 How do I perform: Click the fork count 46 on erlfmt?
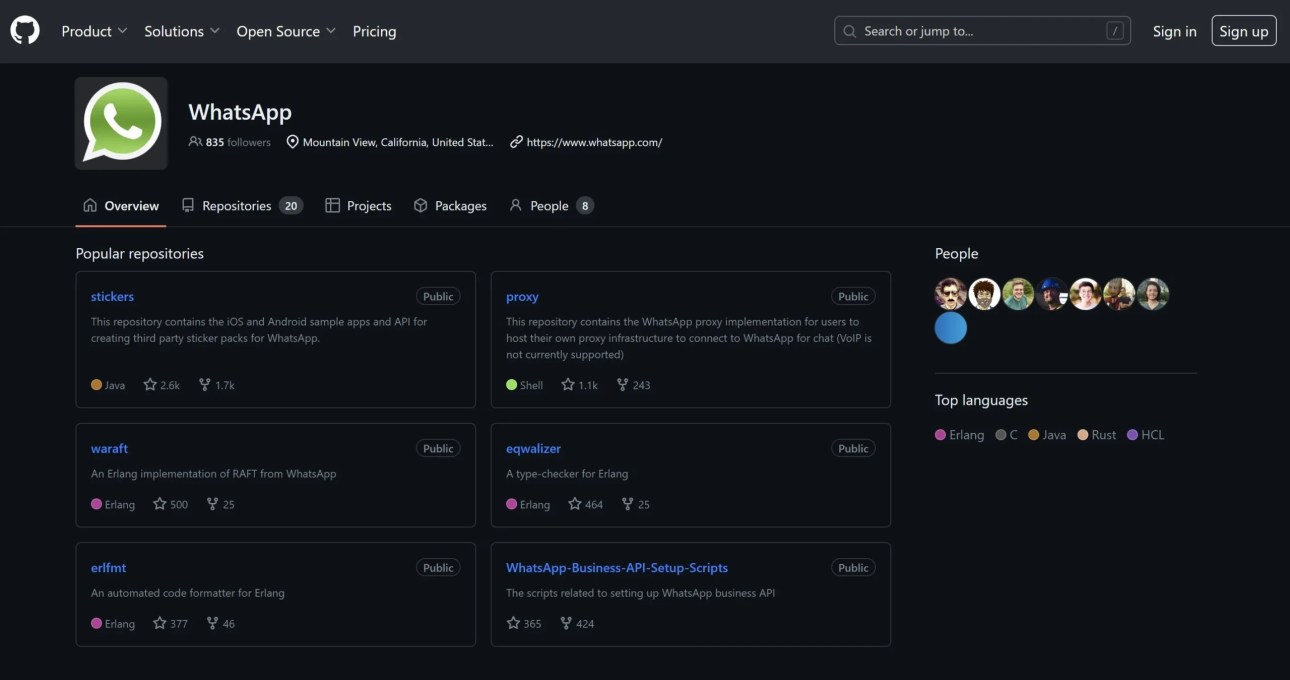click(221, 623)
